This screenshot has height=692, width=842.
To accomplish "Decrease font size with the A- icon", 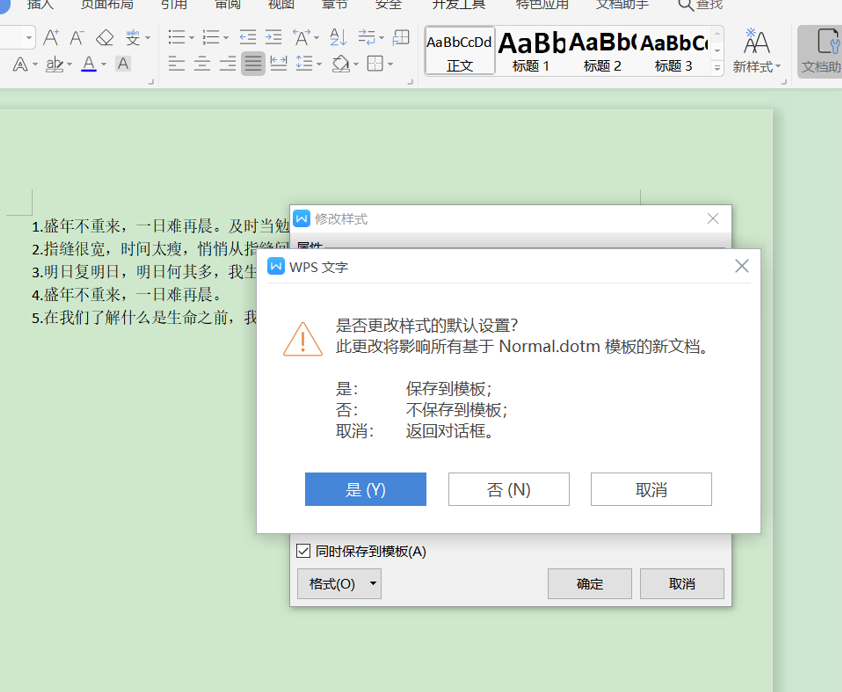I will click(x=77, y=38).
